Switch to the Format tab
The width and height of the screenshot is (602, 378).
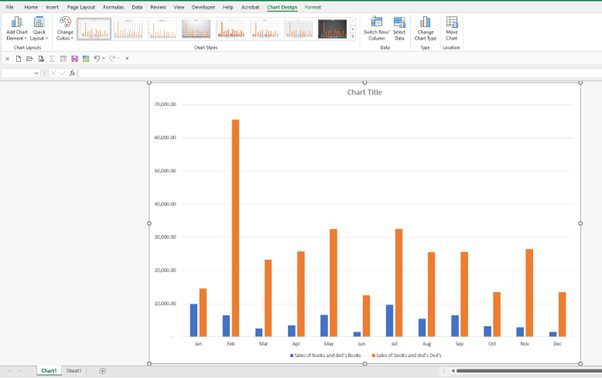(x=313, y=7)
